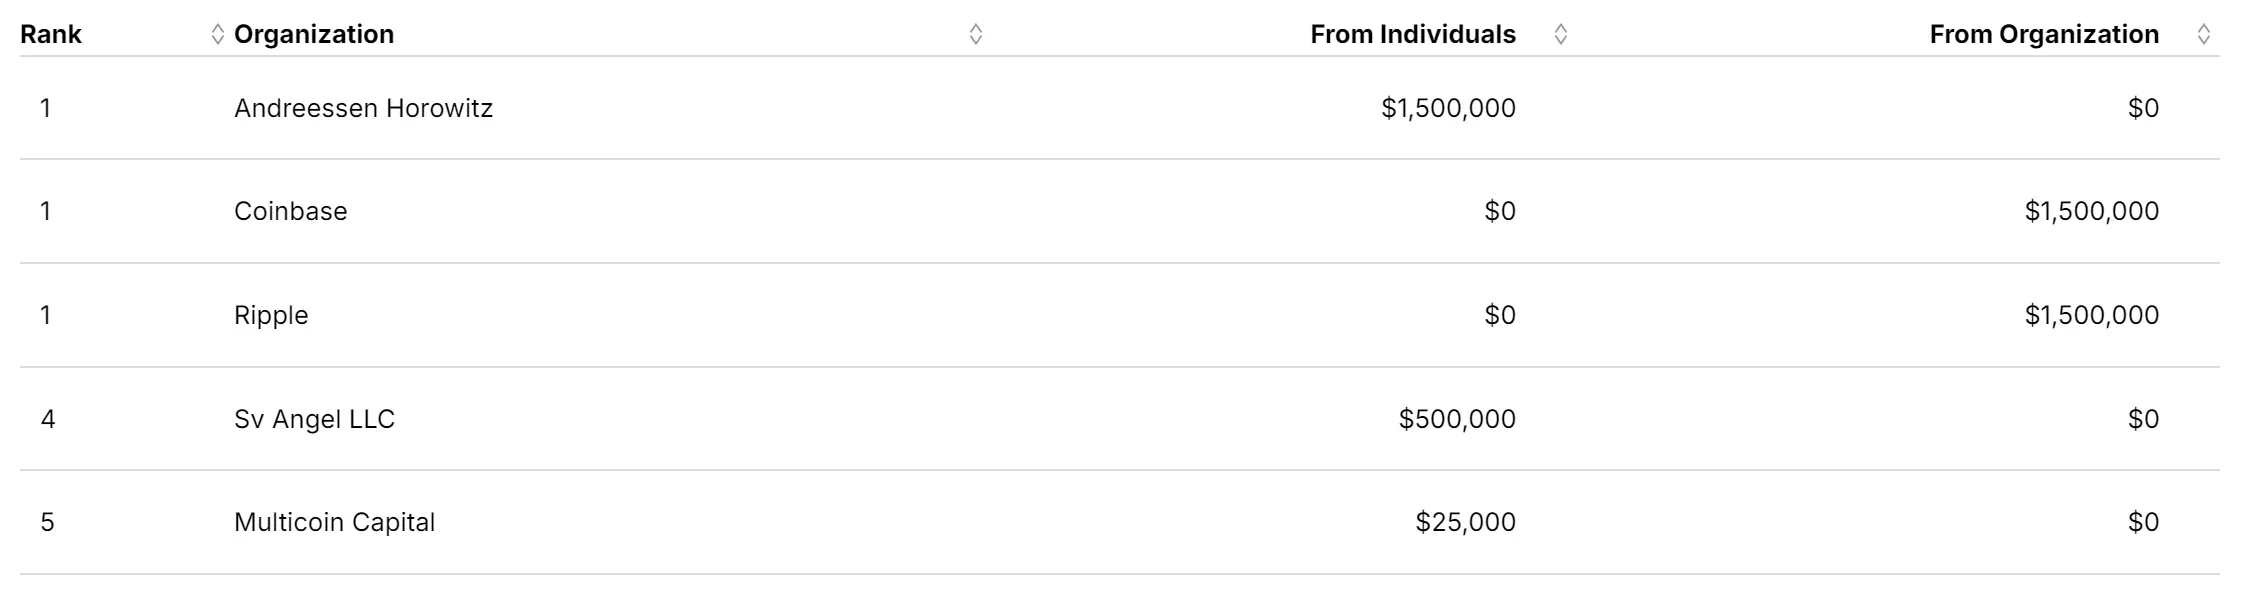Click the Organization column sort icon
This screenshot has width=2242, height=598.
pyautogui.click(x=976, y=35)
